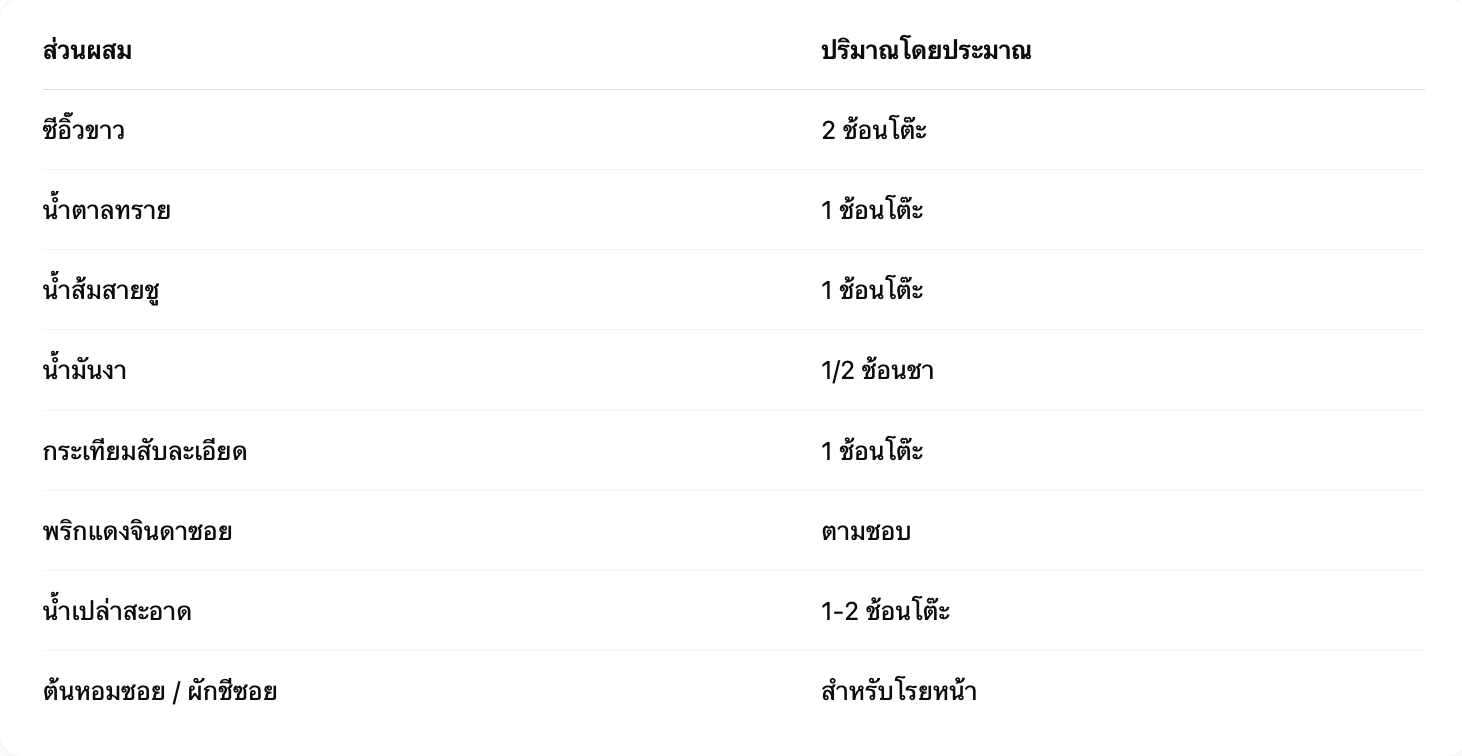Click the สำหรับโรยหน้า cell
This screenshot has width=1462, height=756.
[898, 692]
